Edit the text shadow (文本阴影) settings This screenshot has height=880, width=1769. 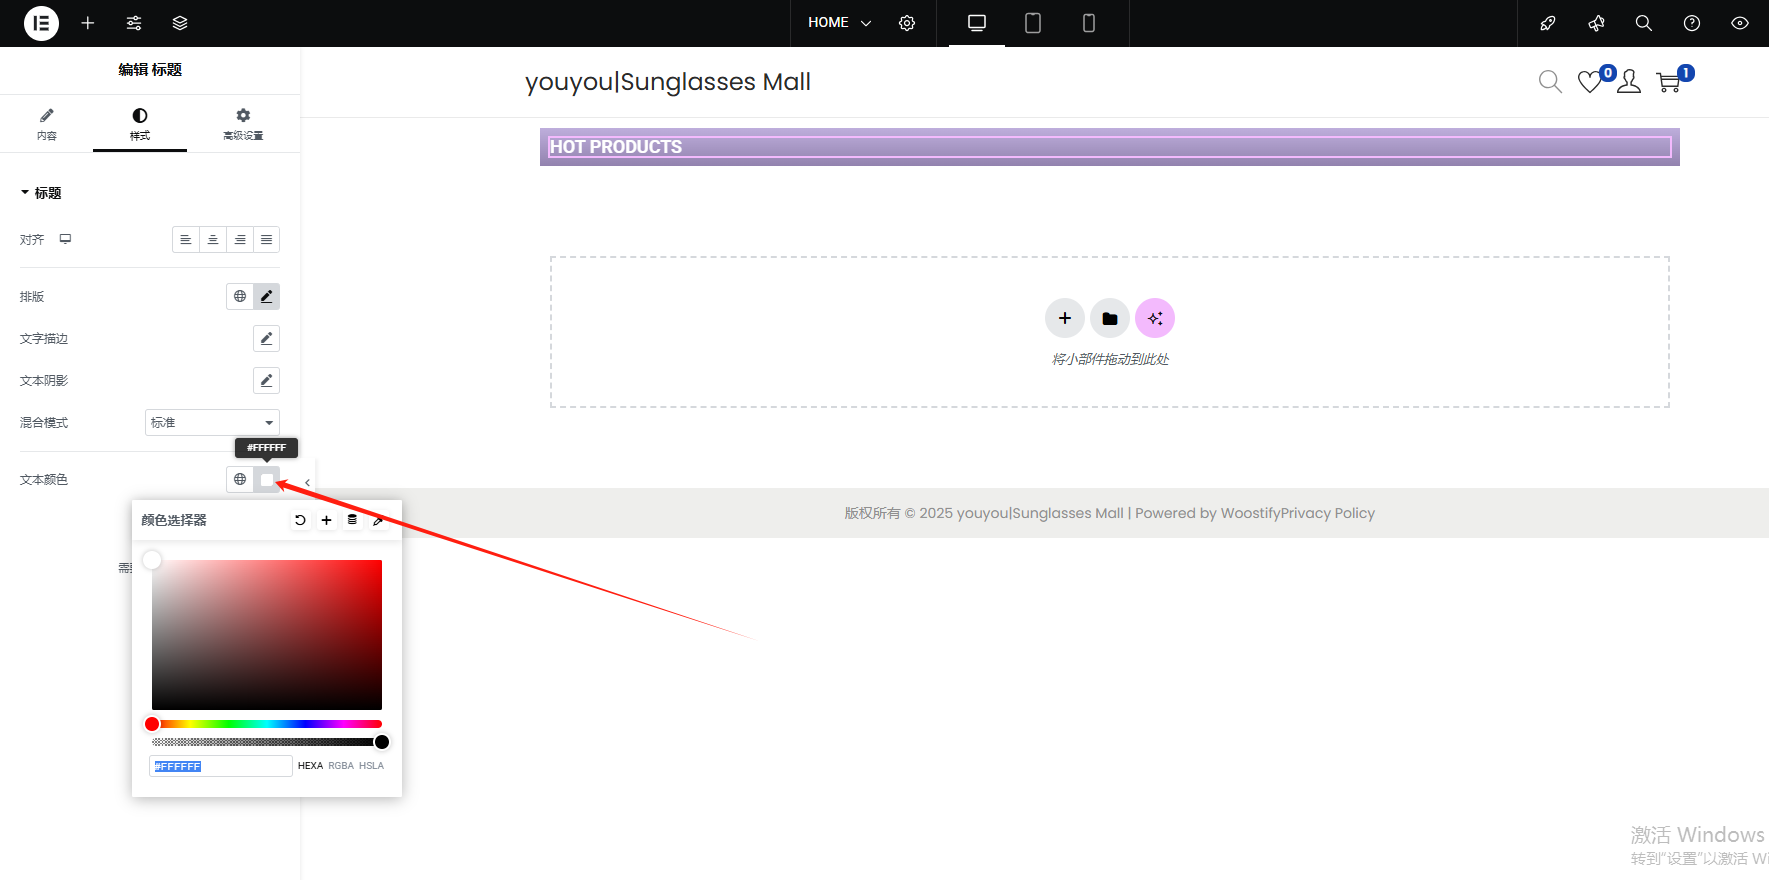pos(266,381)
